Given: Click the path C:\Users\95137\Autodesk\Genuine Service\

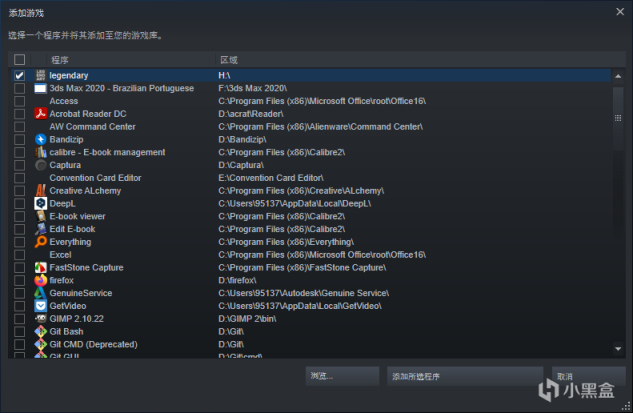Looking at the screenshot, I should click(304, 293).
